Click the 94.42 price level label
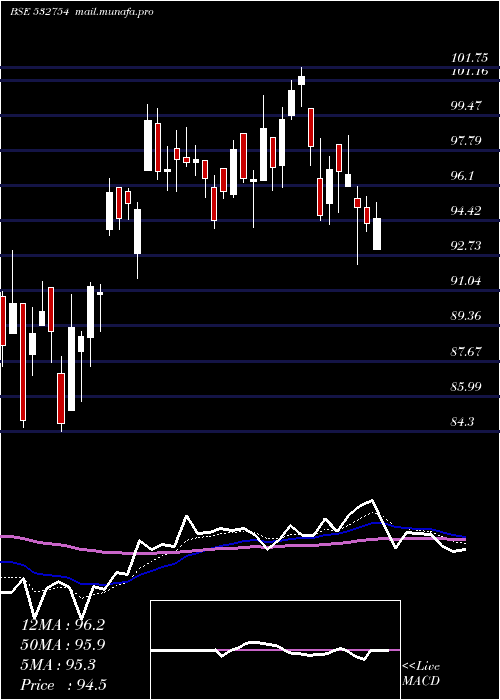Viewport: 500px width, 700px height. (x=466, y=211)
